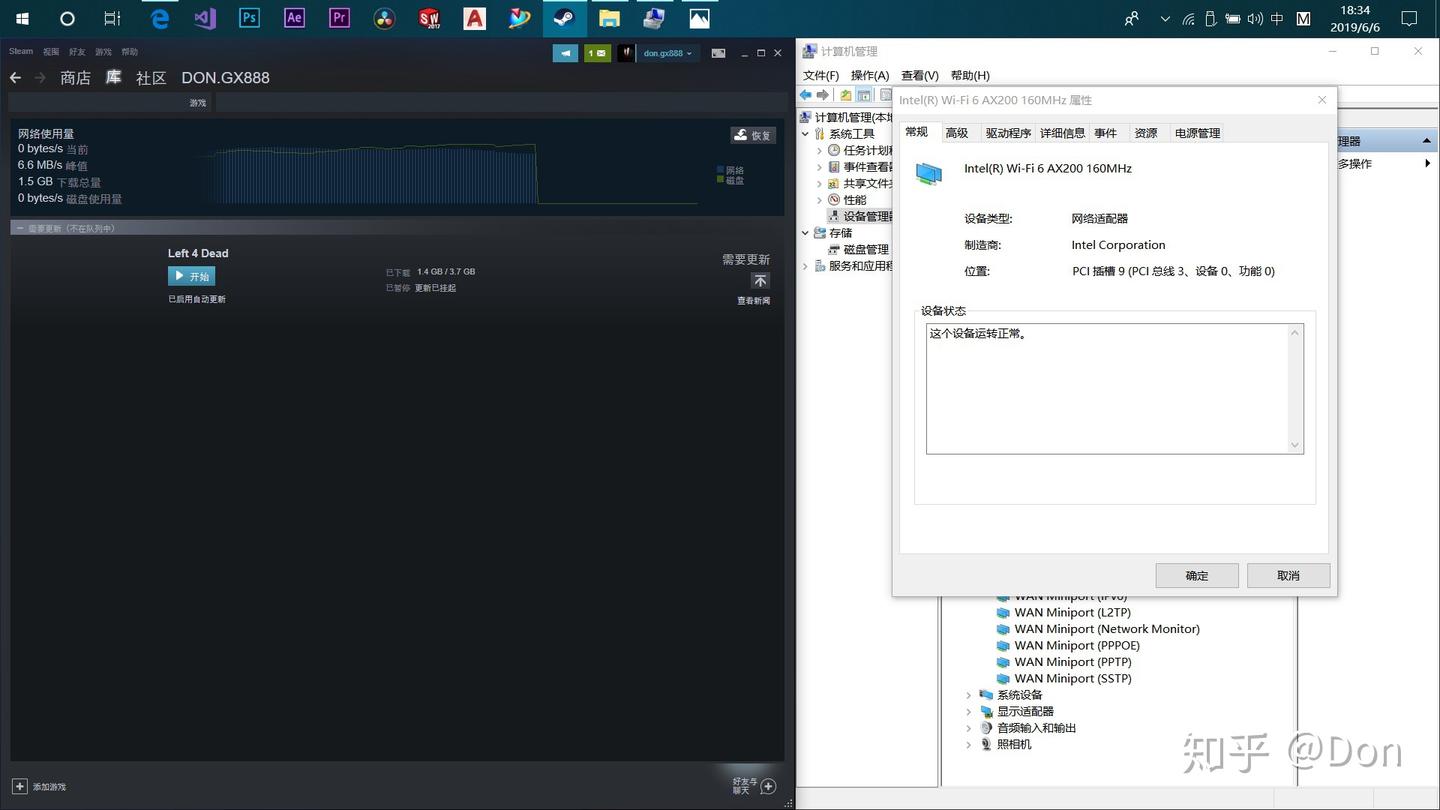Collapse the 存储 tree node
1440x810 pixels.
(805, 233)
